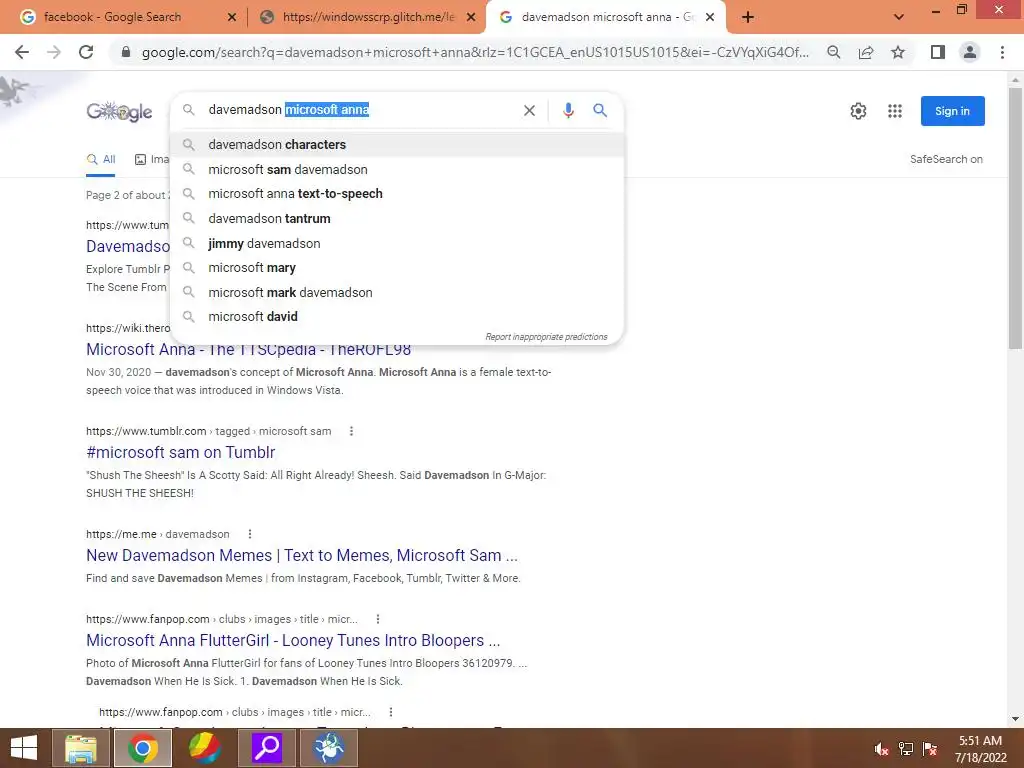This screenshot has width=1024, height=768.
Task: Open Windows Start menu
Action: [x=24, y=748]
